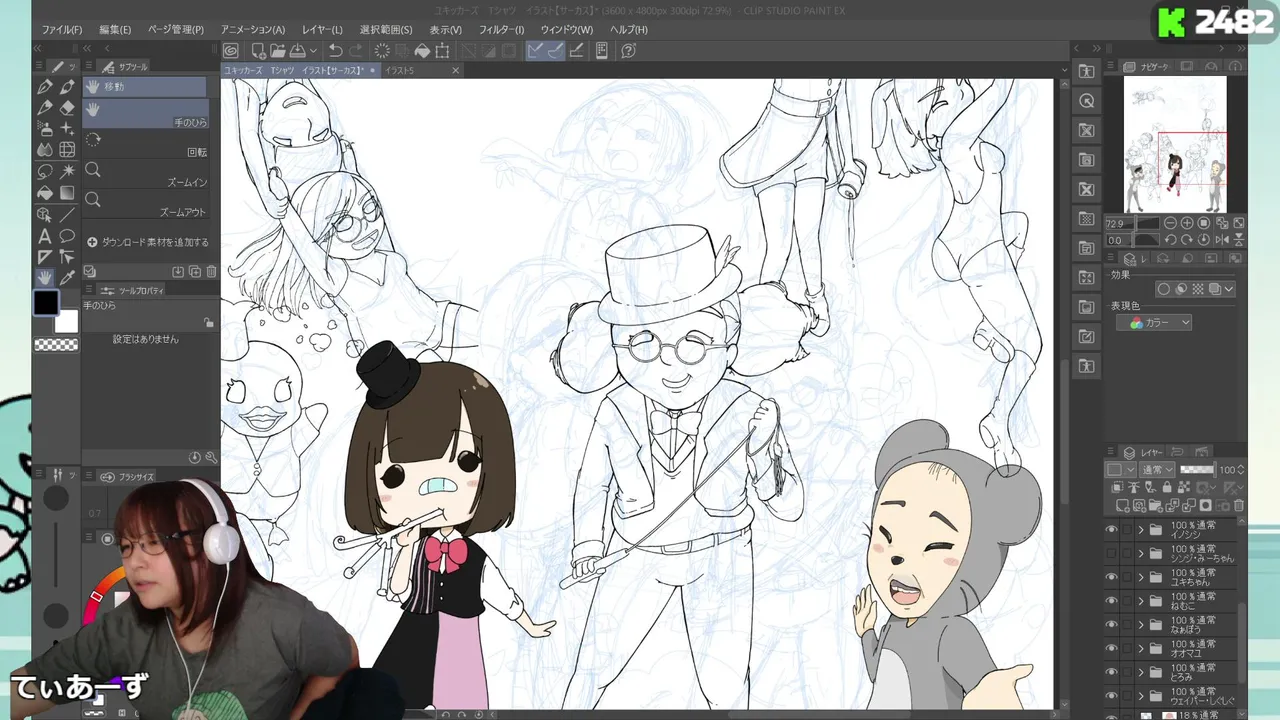Click the Redo arrow in the command bar

coord(357,51)
